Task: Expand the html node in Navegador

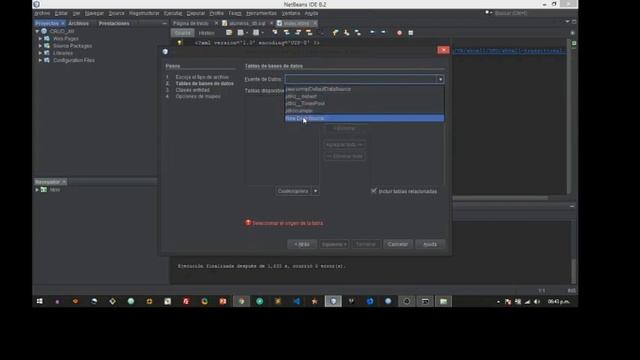Action: coord(37,190)
